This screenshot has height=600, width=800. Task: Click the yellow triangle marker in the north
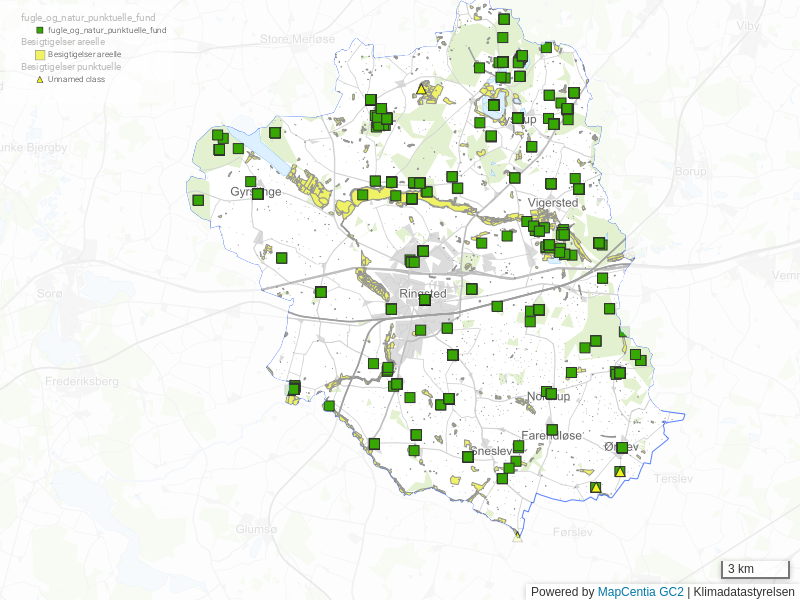tap(422, 90)
